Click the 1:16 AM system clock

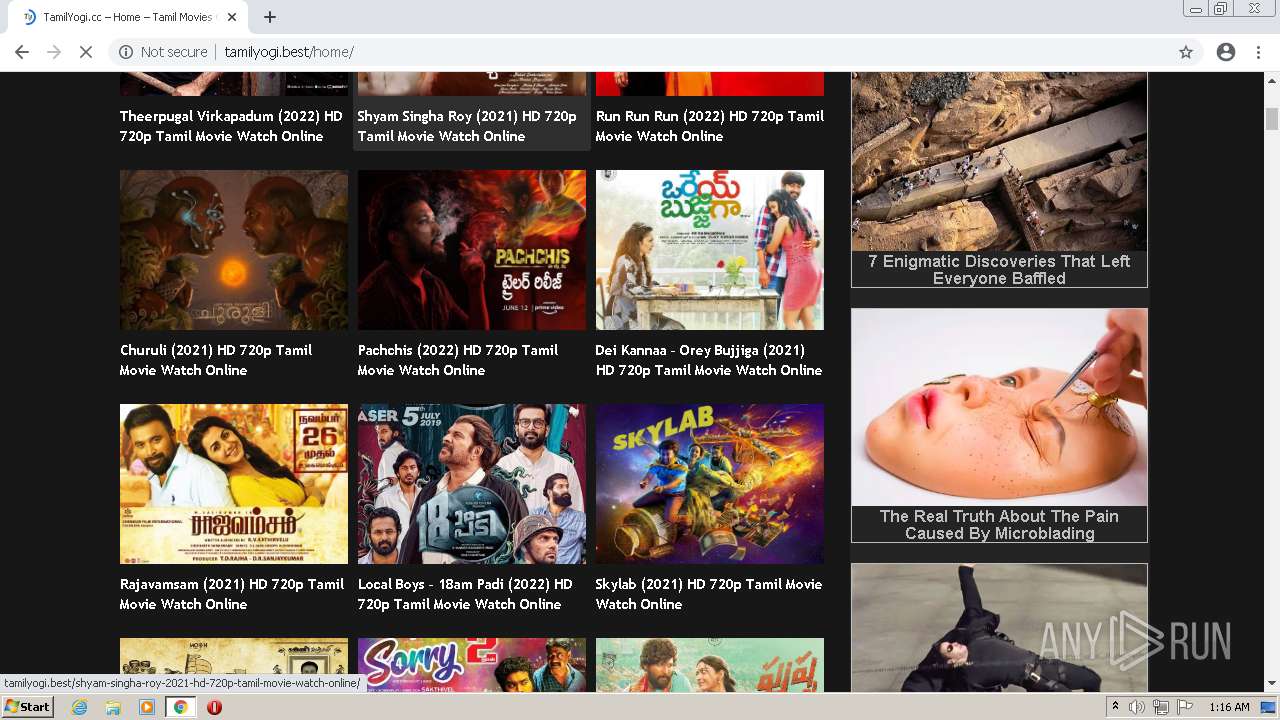pos(1229,707)
